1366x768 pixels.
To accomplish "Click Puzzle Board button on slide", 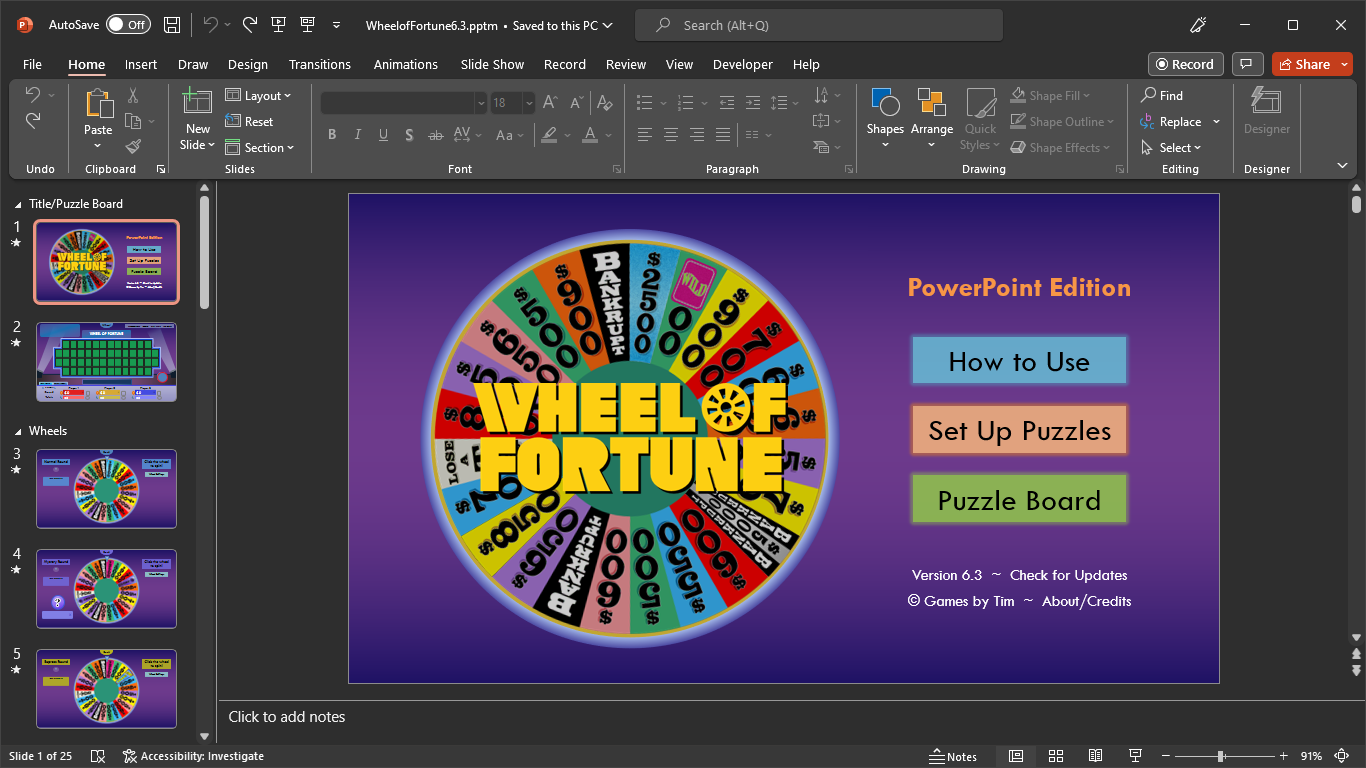I will click(1019, 500).
